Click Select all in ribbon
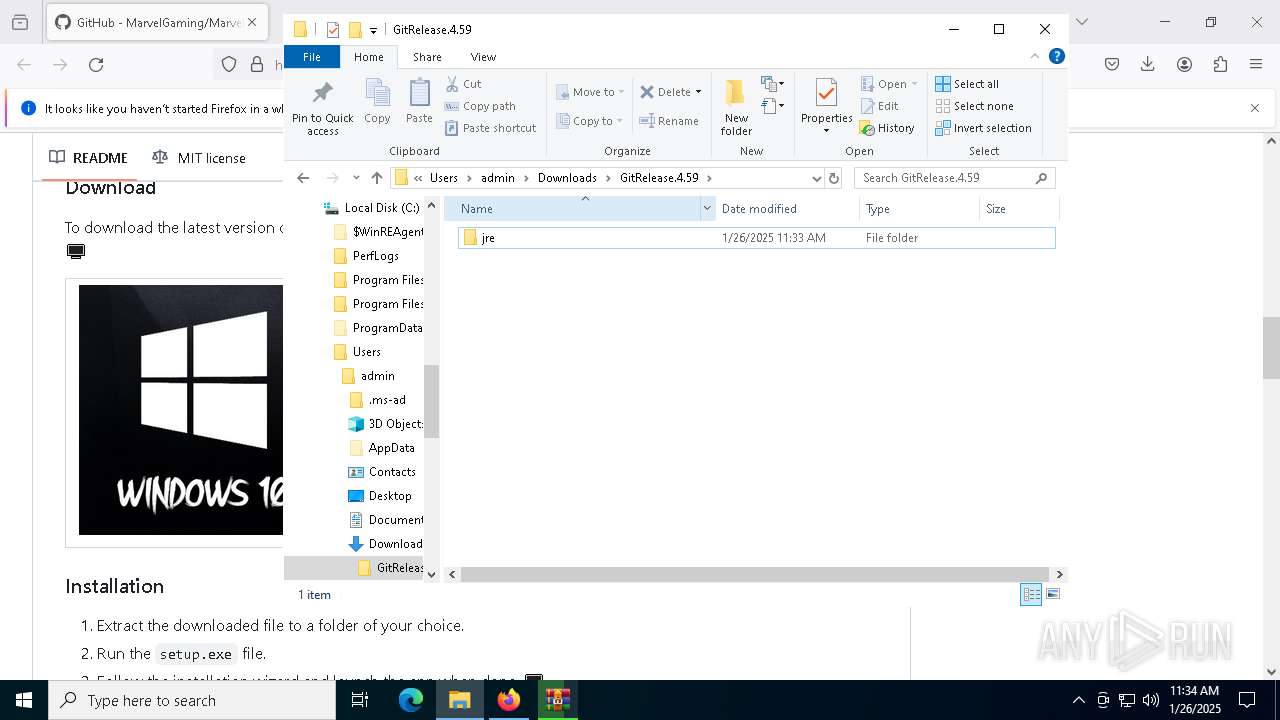The width and height of the screenshot is (1280, 720). (x=967, y=84)
